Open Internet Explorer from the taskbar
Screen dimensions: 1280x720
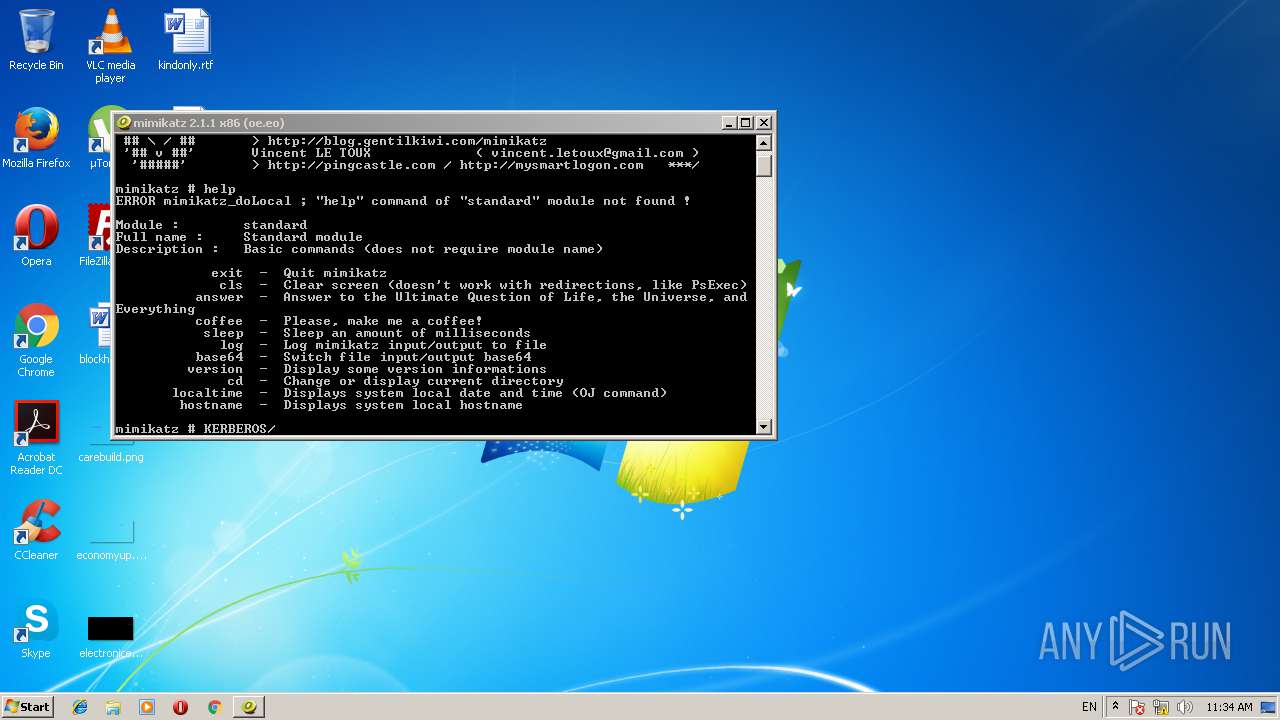80,707
